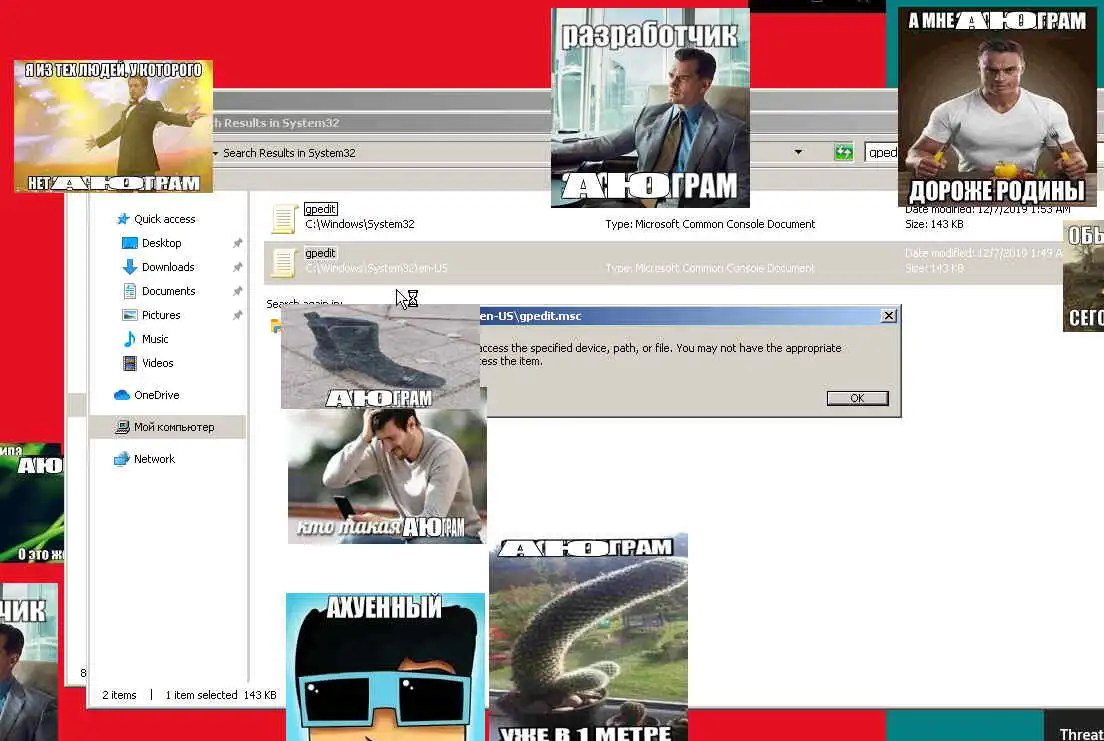Click 'Type: Microsoft Common Console Document' in System32 row
Image resolution: width=1104 pixels, height=741 pixels.
click(x=710, y=224)
